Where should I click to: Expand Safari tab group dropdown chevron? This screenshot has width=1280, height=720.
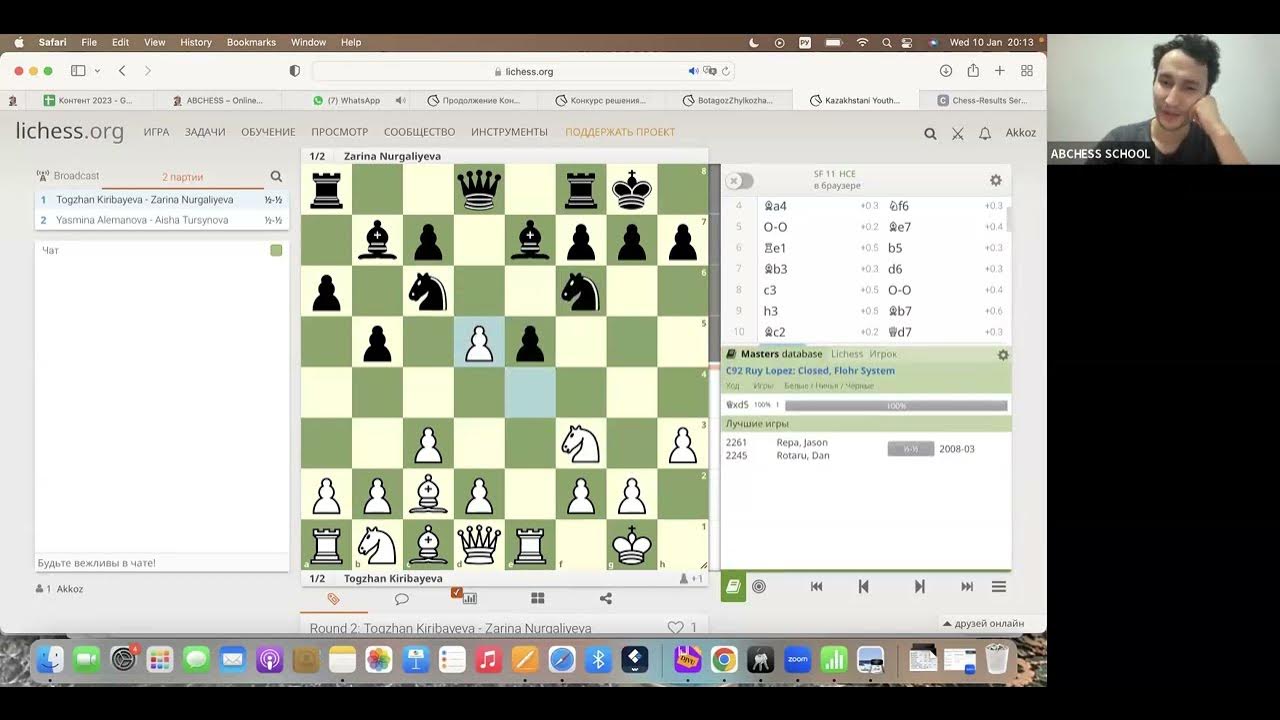(97, 71)
